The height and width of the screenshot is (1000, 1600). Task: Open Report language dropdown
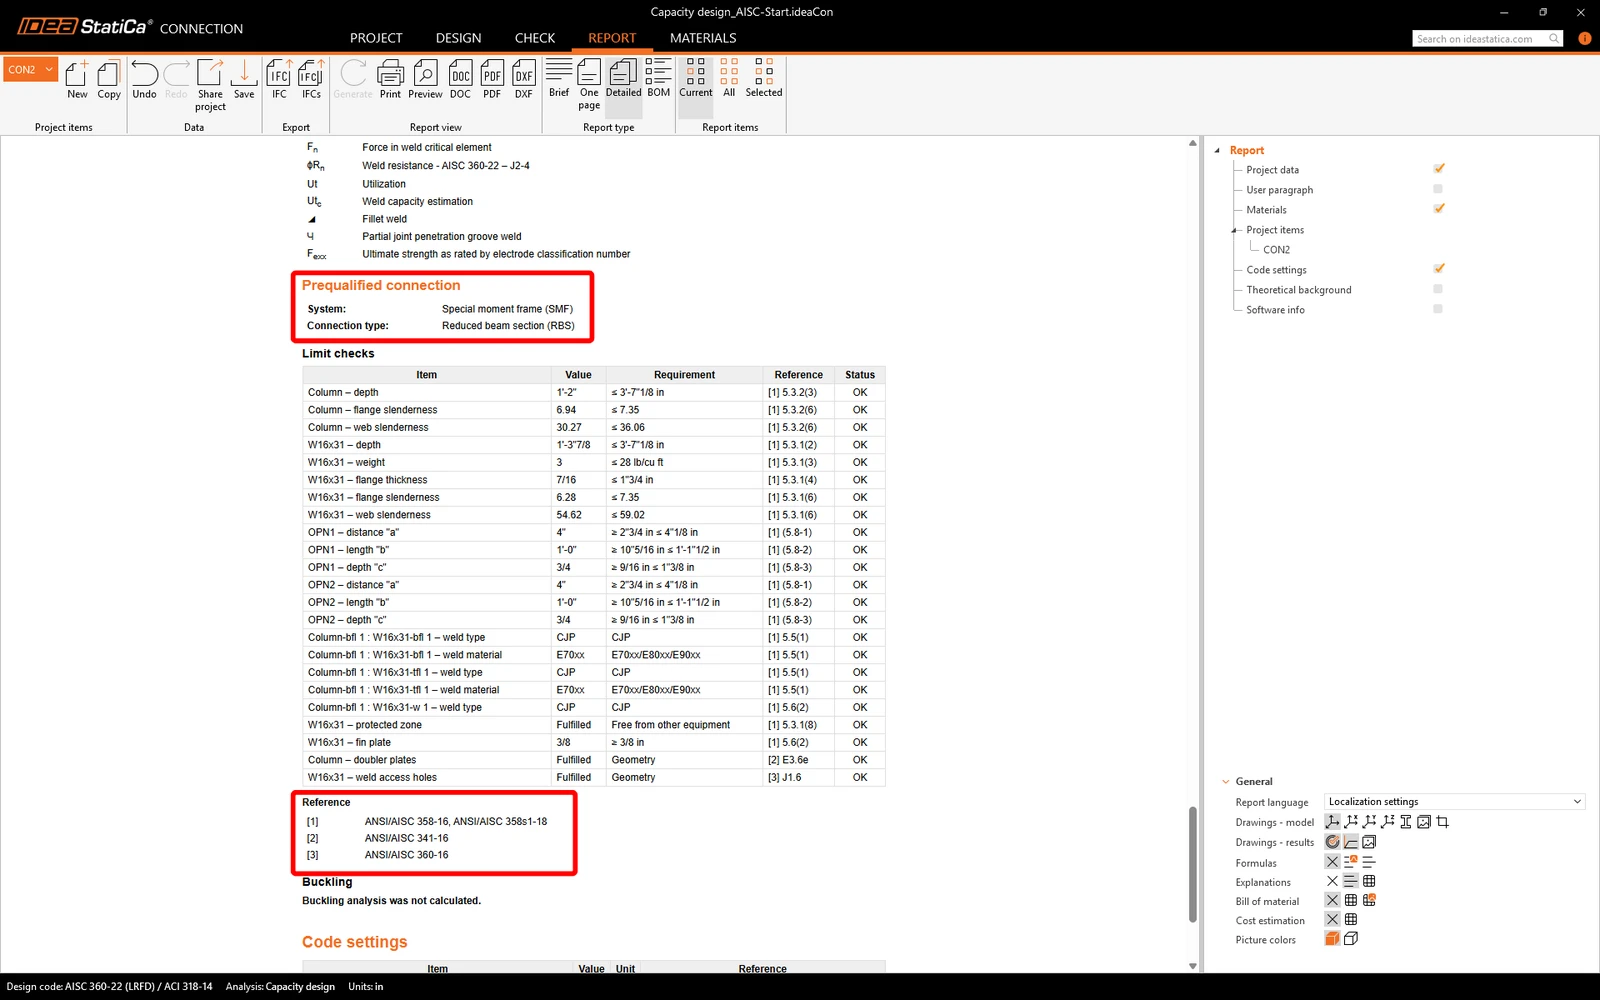click(x=1455, y=801)
